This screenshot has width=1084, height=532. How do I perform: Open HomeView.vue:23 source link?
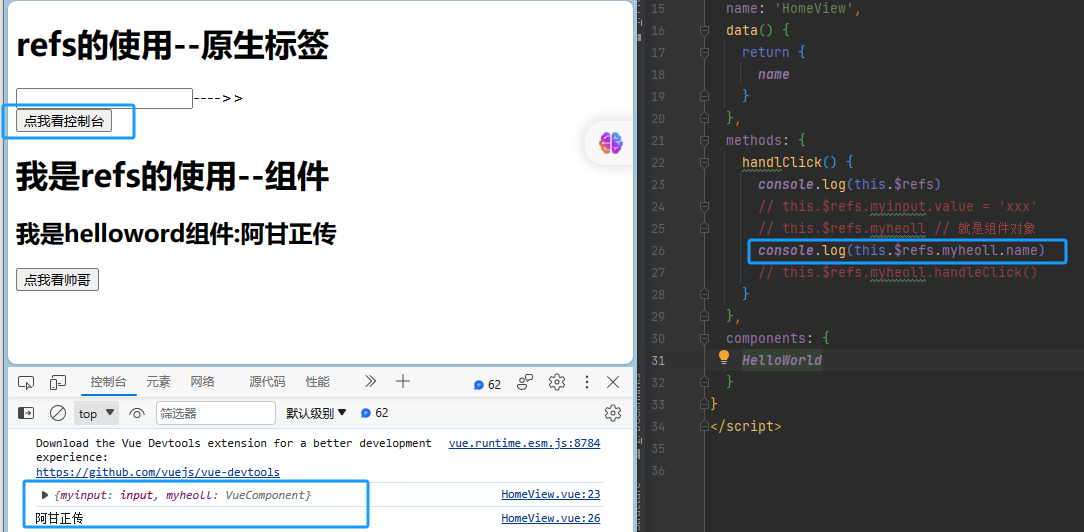pyautogui.click(x=550, y=495)
